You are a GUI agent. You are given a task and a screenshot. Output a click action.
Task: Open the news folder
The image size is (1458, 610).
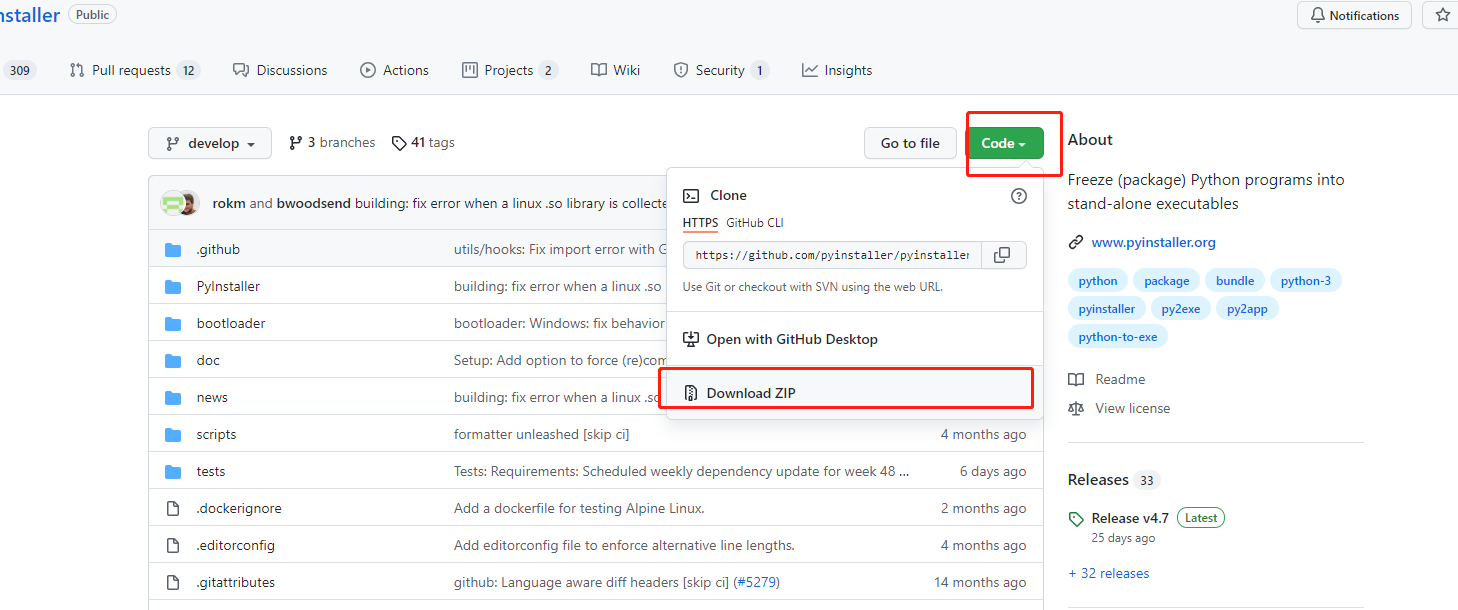click(212, 397)
